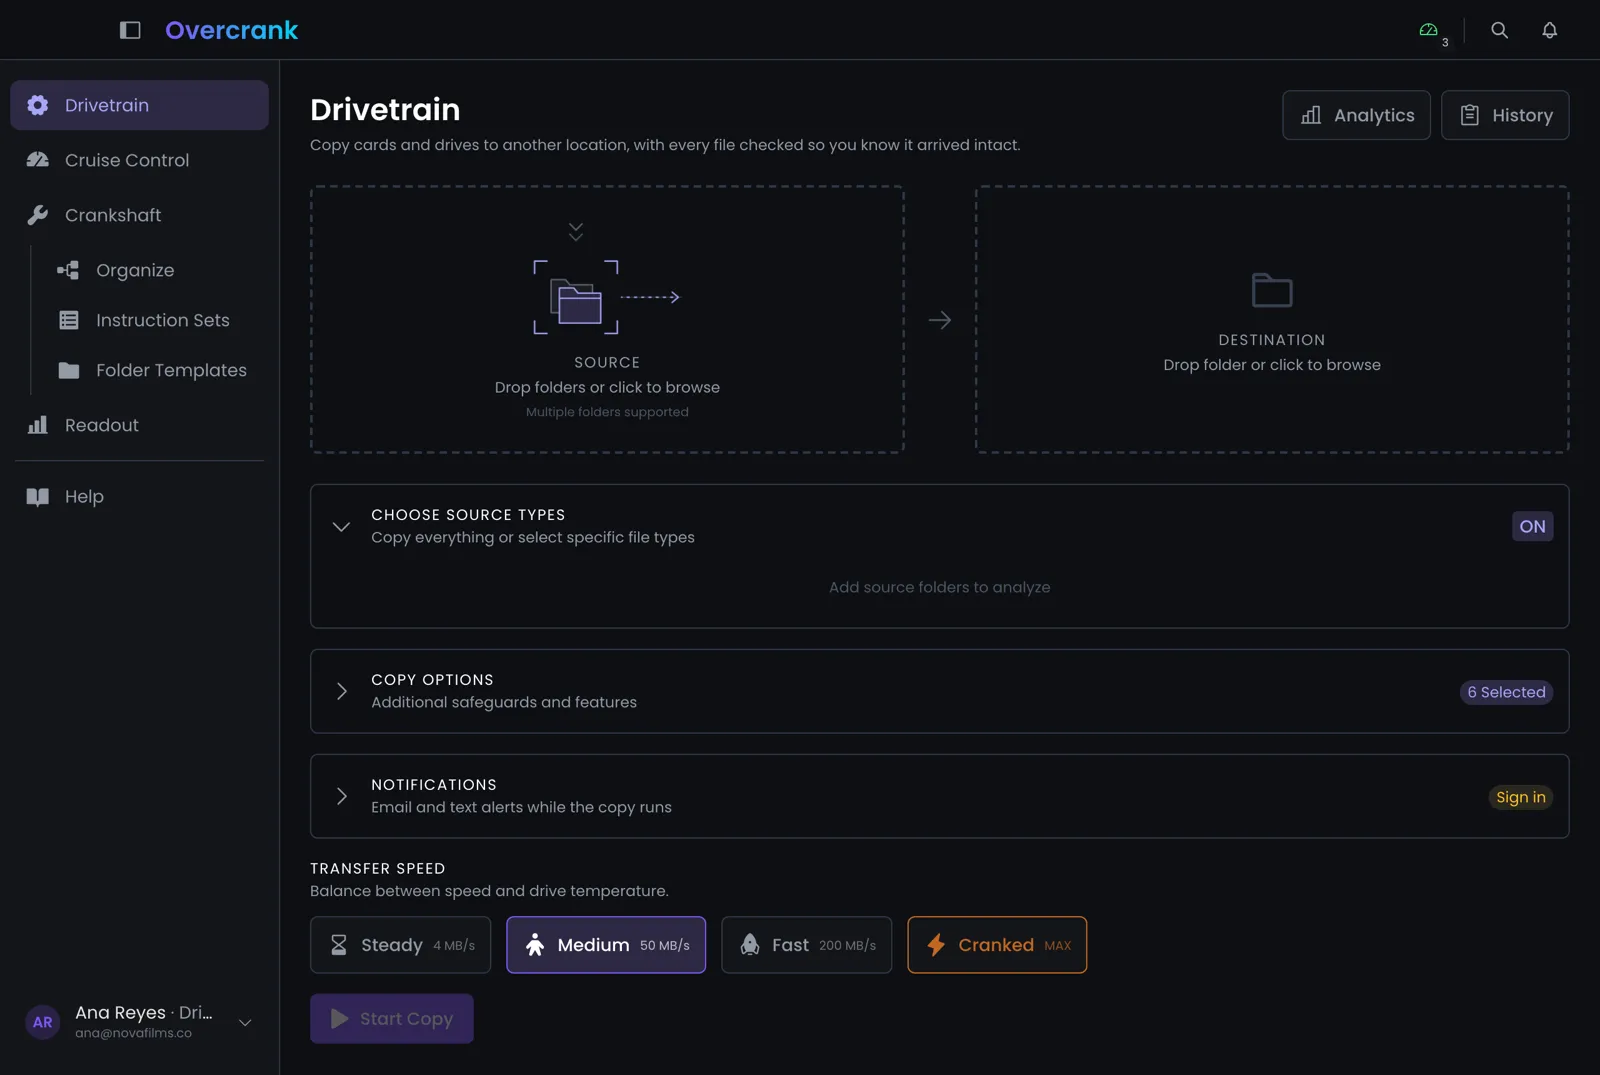Screen dimensions: 1600x1075
Task: Click the Crankshaft wrench icon
Action: coord(38,215)
